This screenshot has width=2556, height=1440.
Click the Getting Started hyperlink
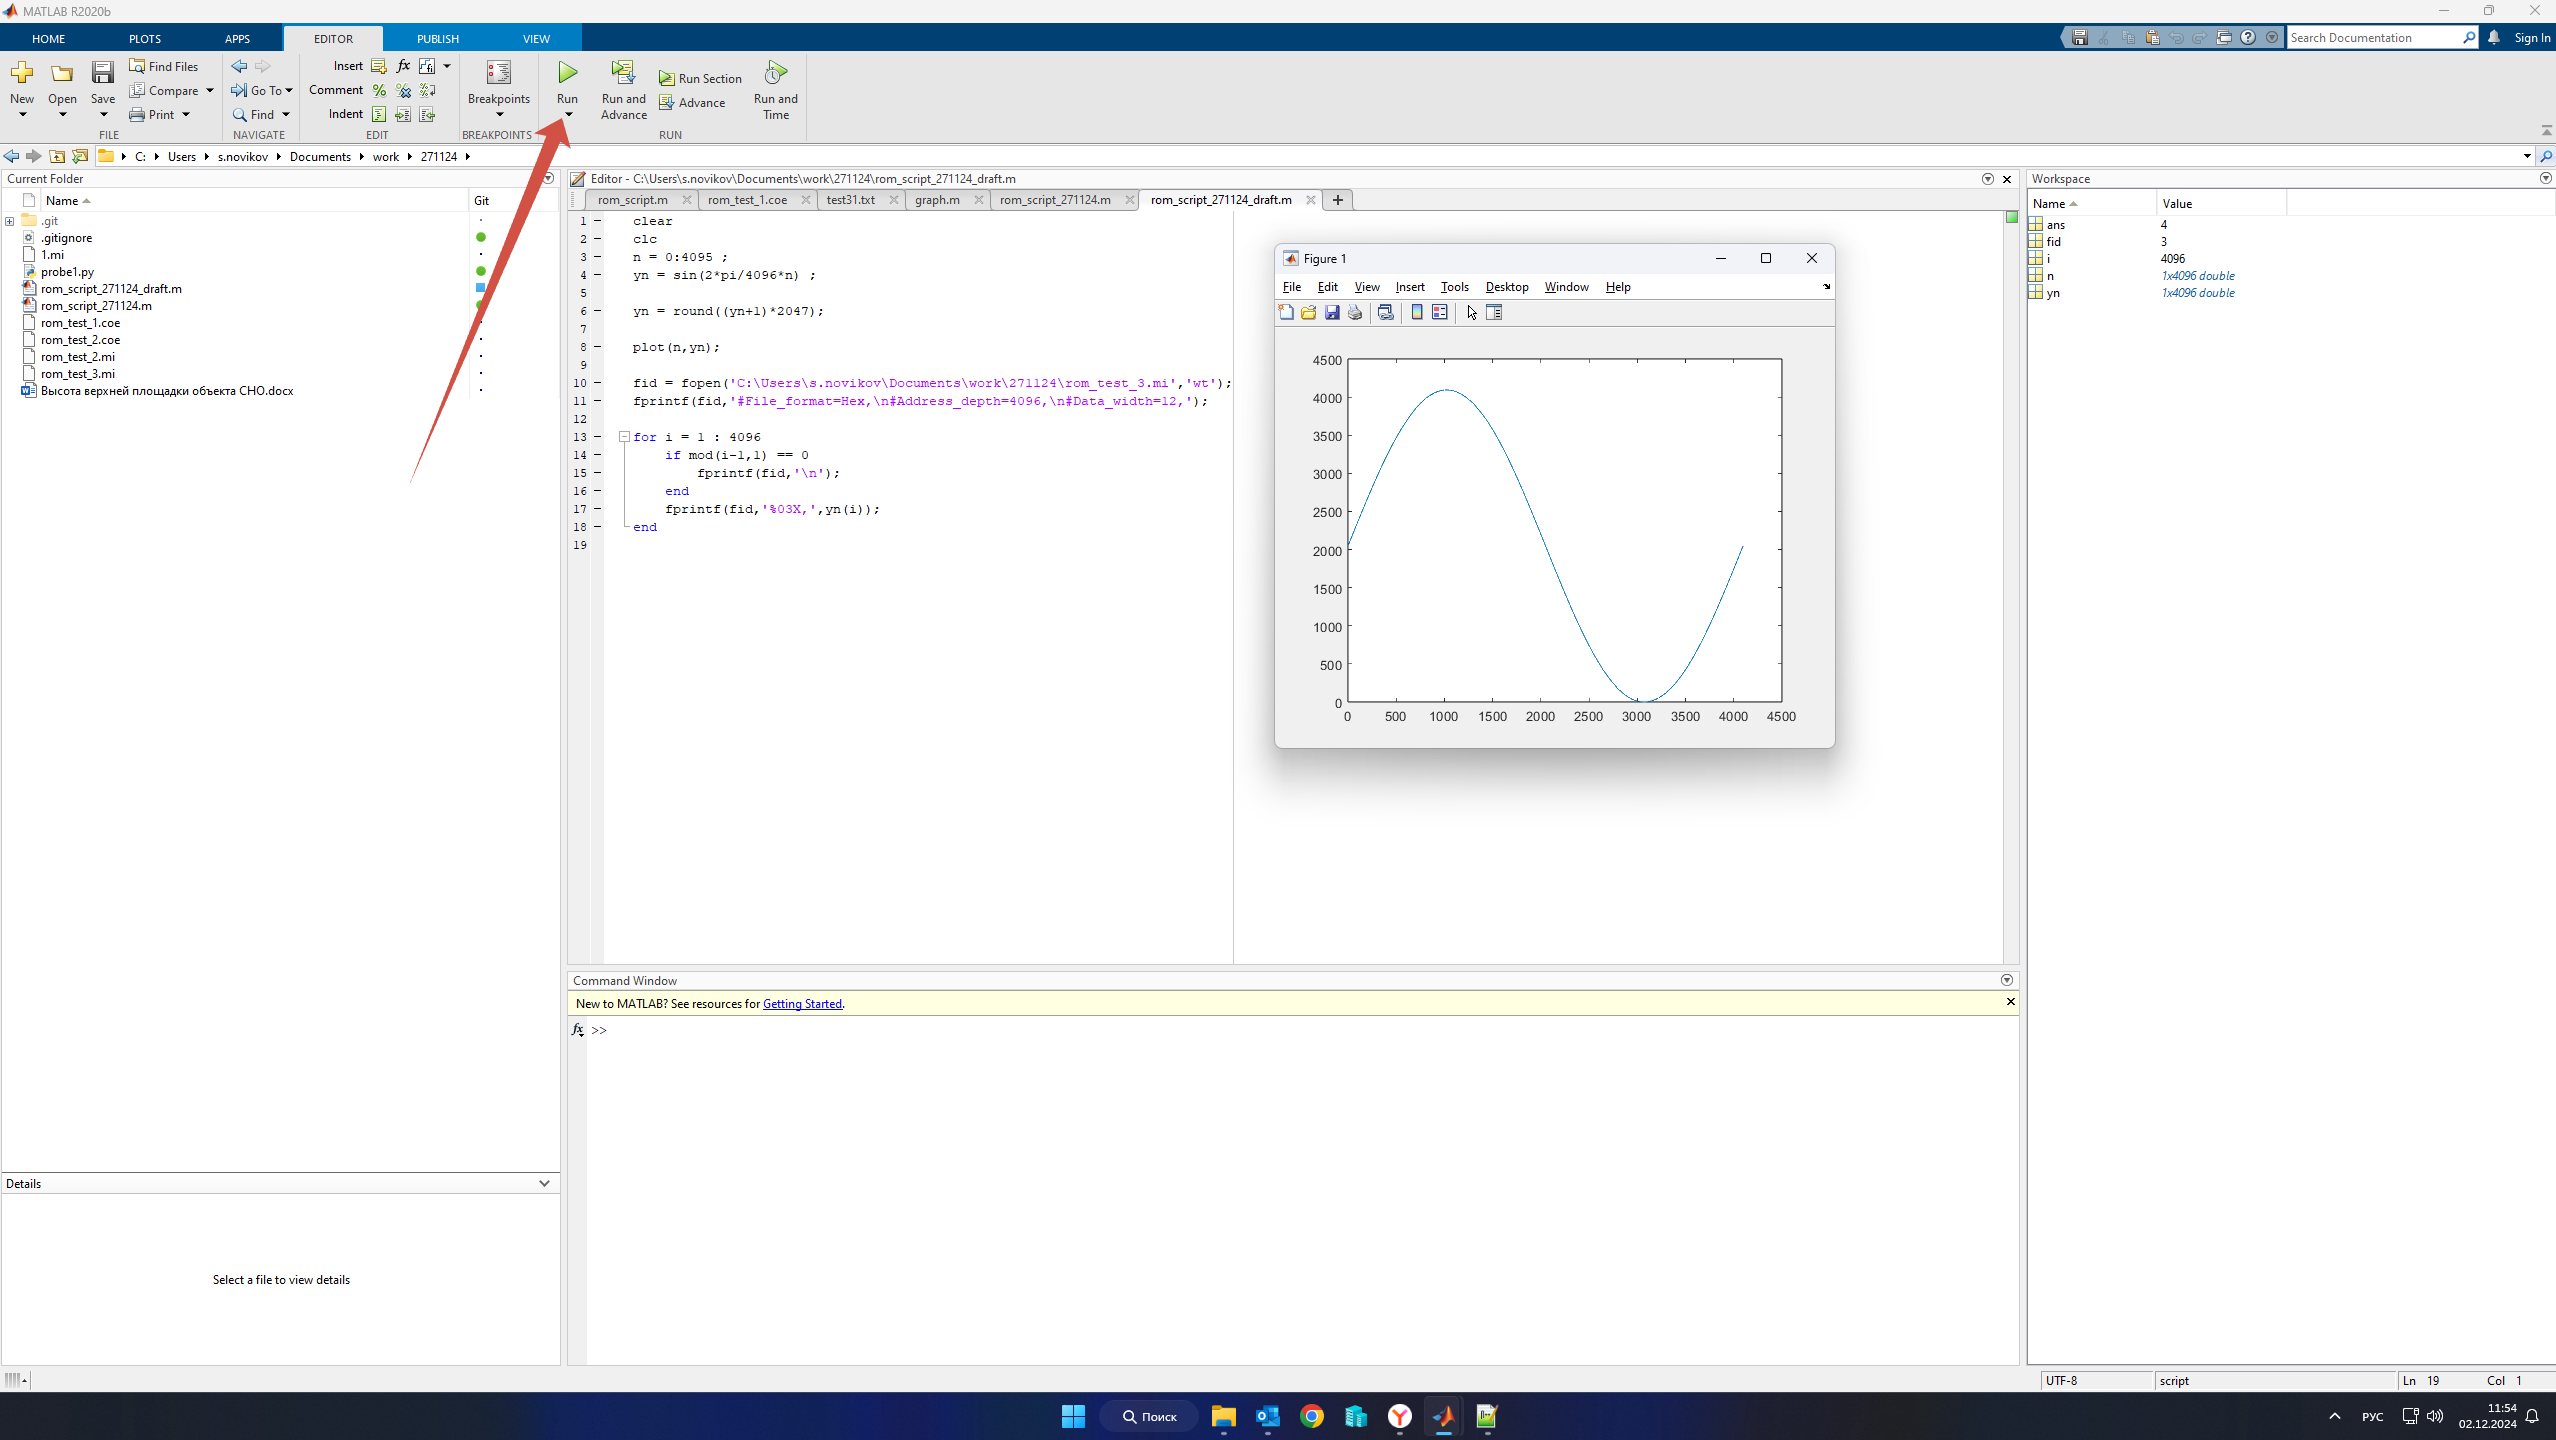[x=801, y=1003]
